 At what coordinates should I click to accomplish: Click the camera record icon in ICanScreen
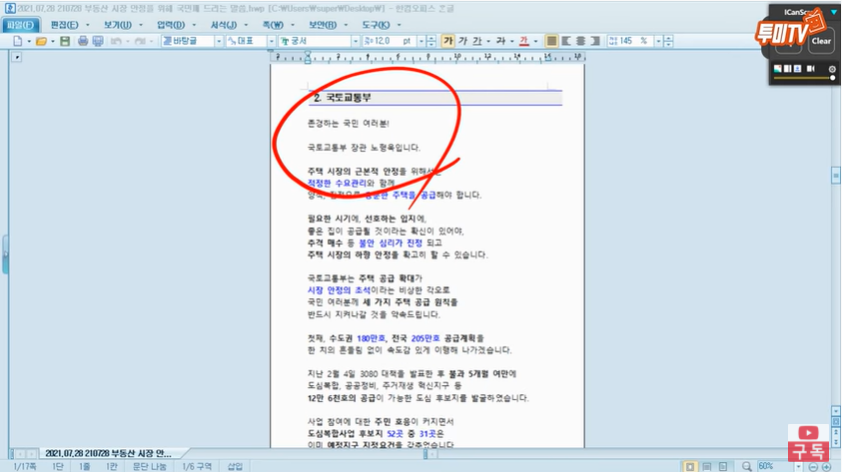[x=811, y=69]
